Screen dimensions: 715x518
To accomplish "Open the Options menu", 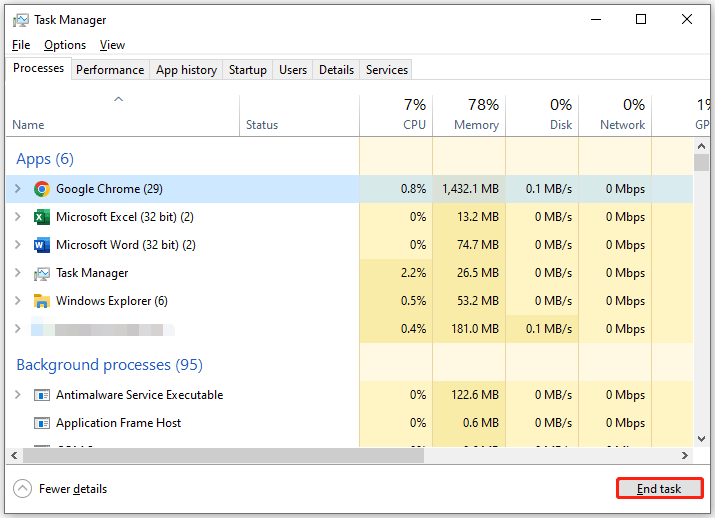I will [x=65, y=45].
